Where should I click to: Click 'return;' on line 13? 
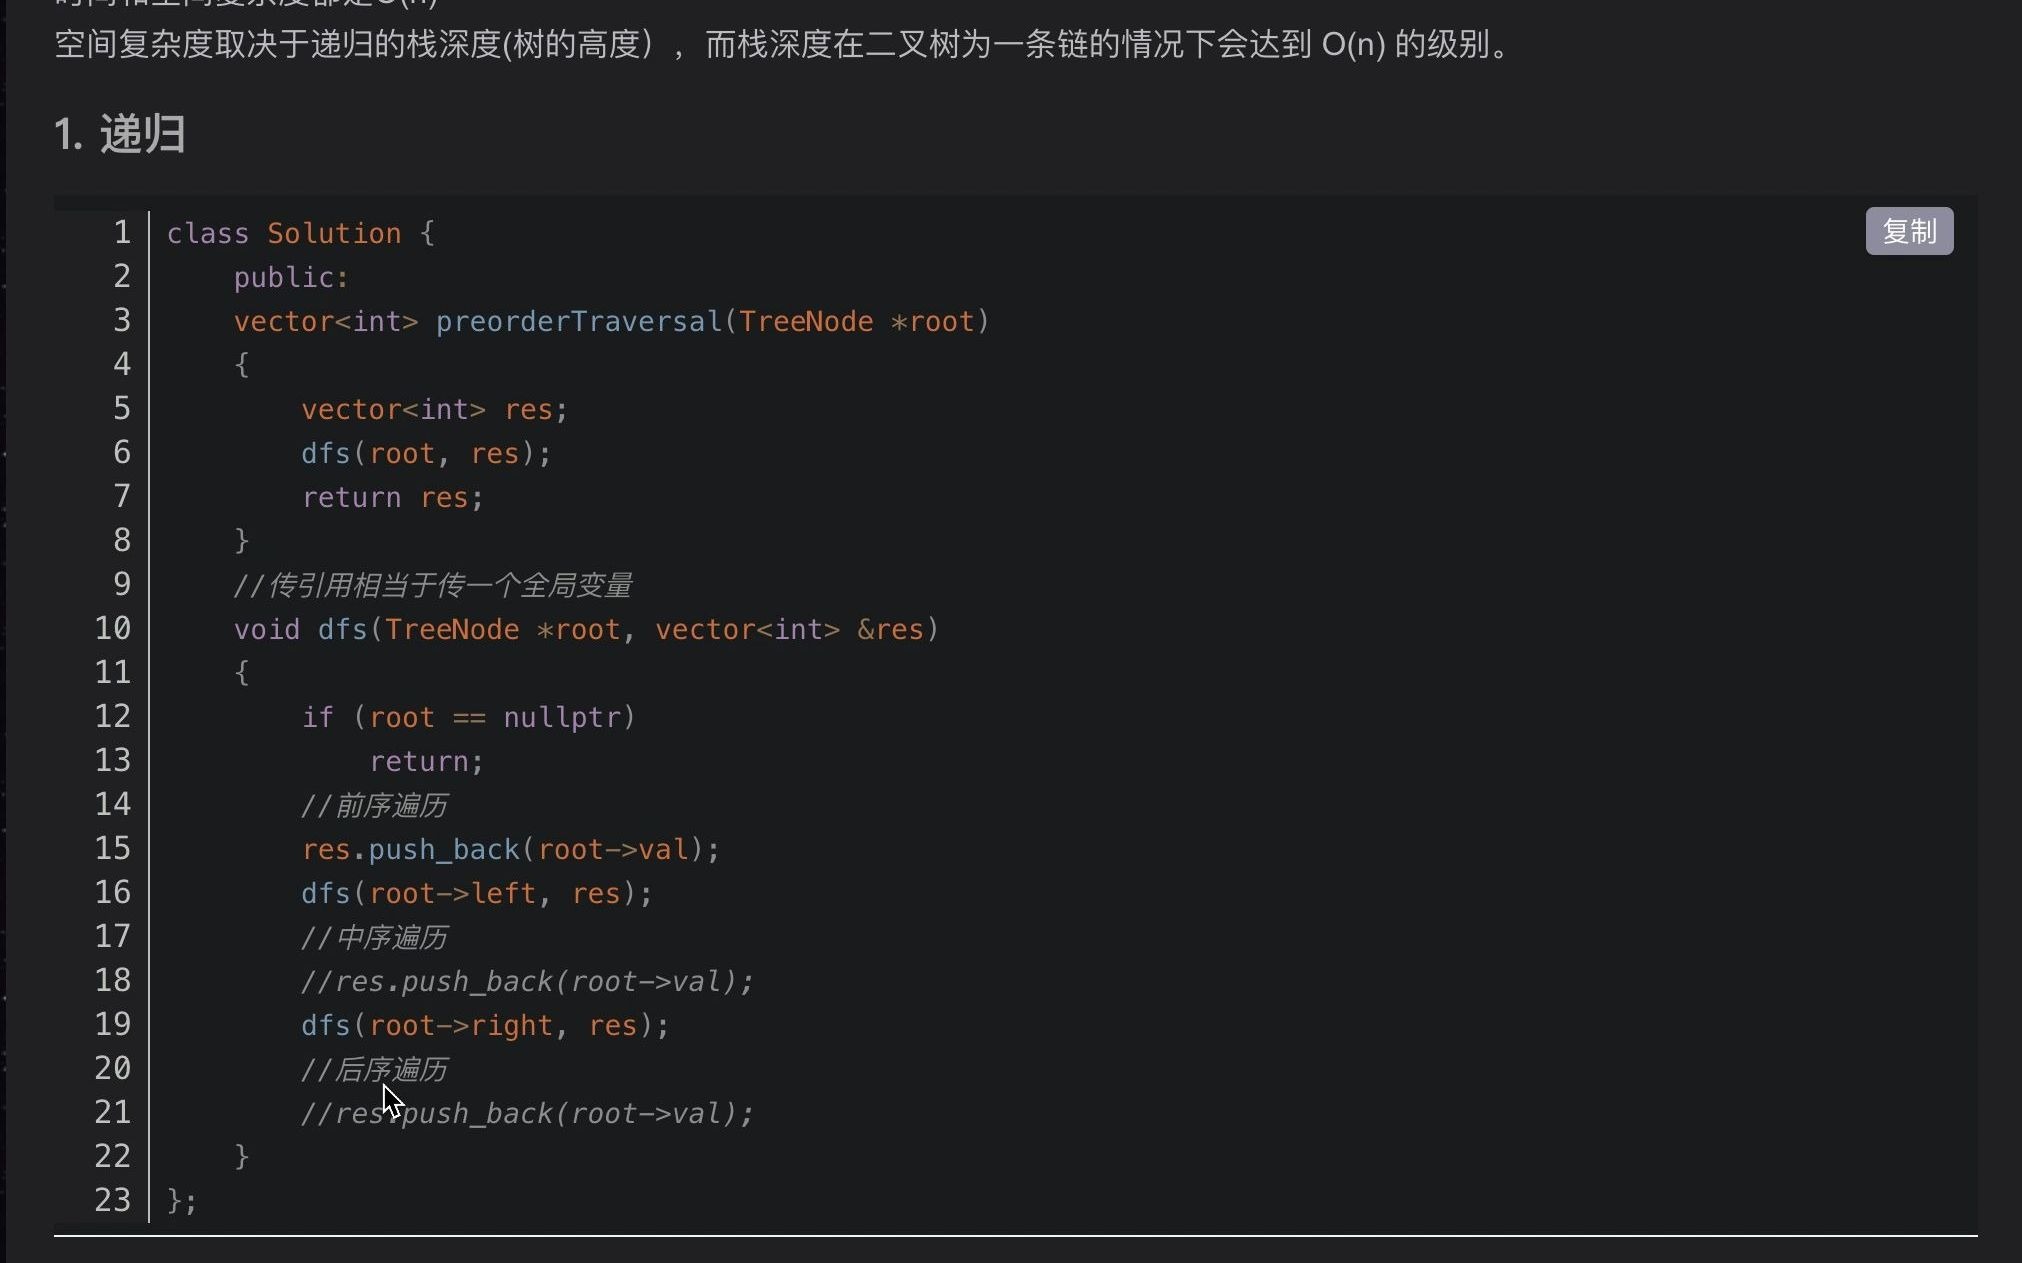coord(427,762)
